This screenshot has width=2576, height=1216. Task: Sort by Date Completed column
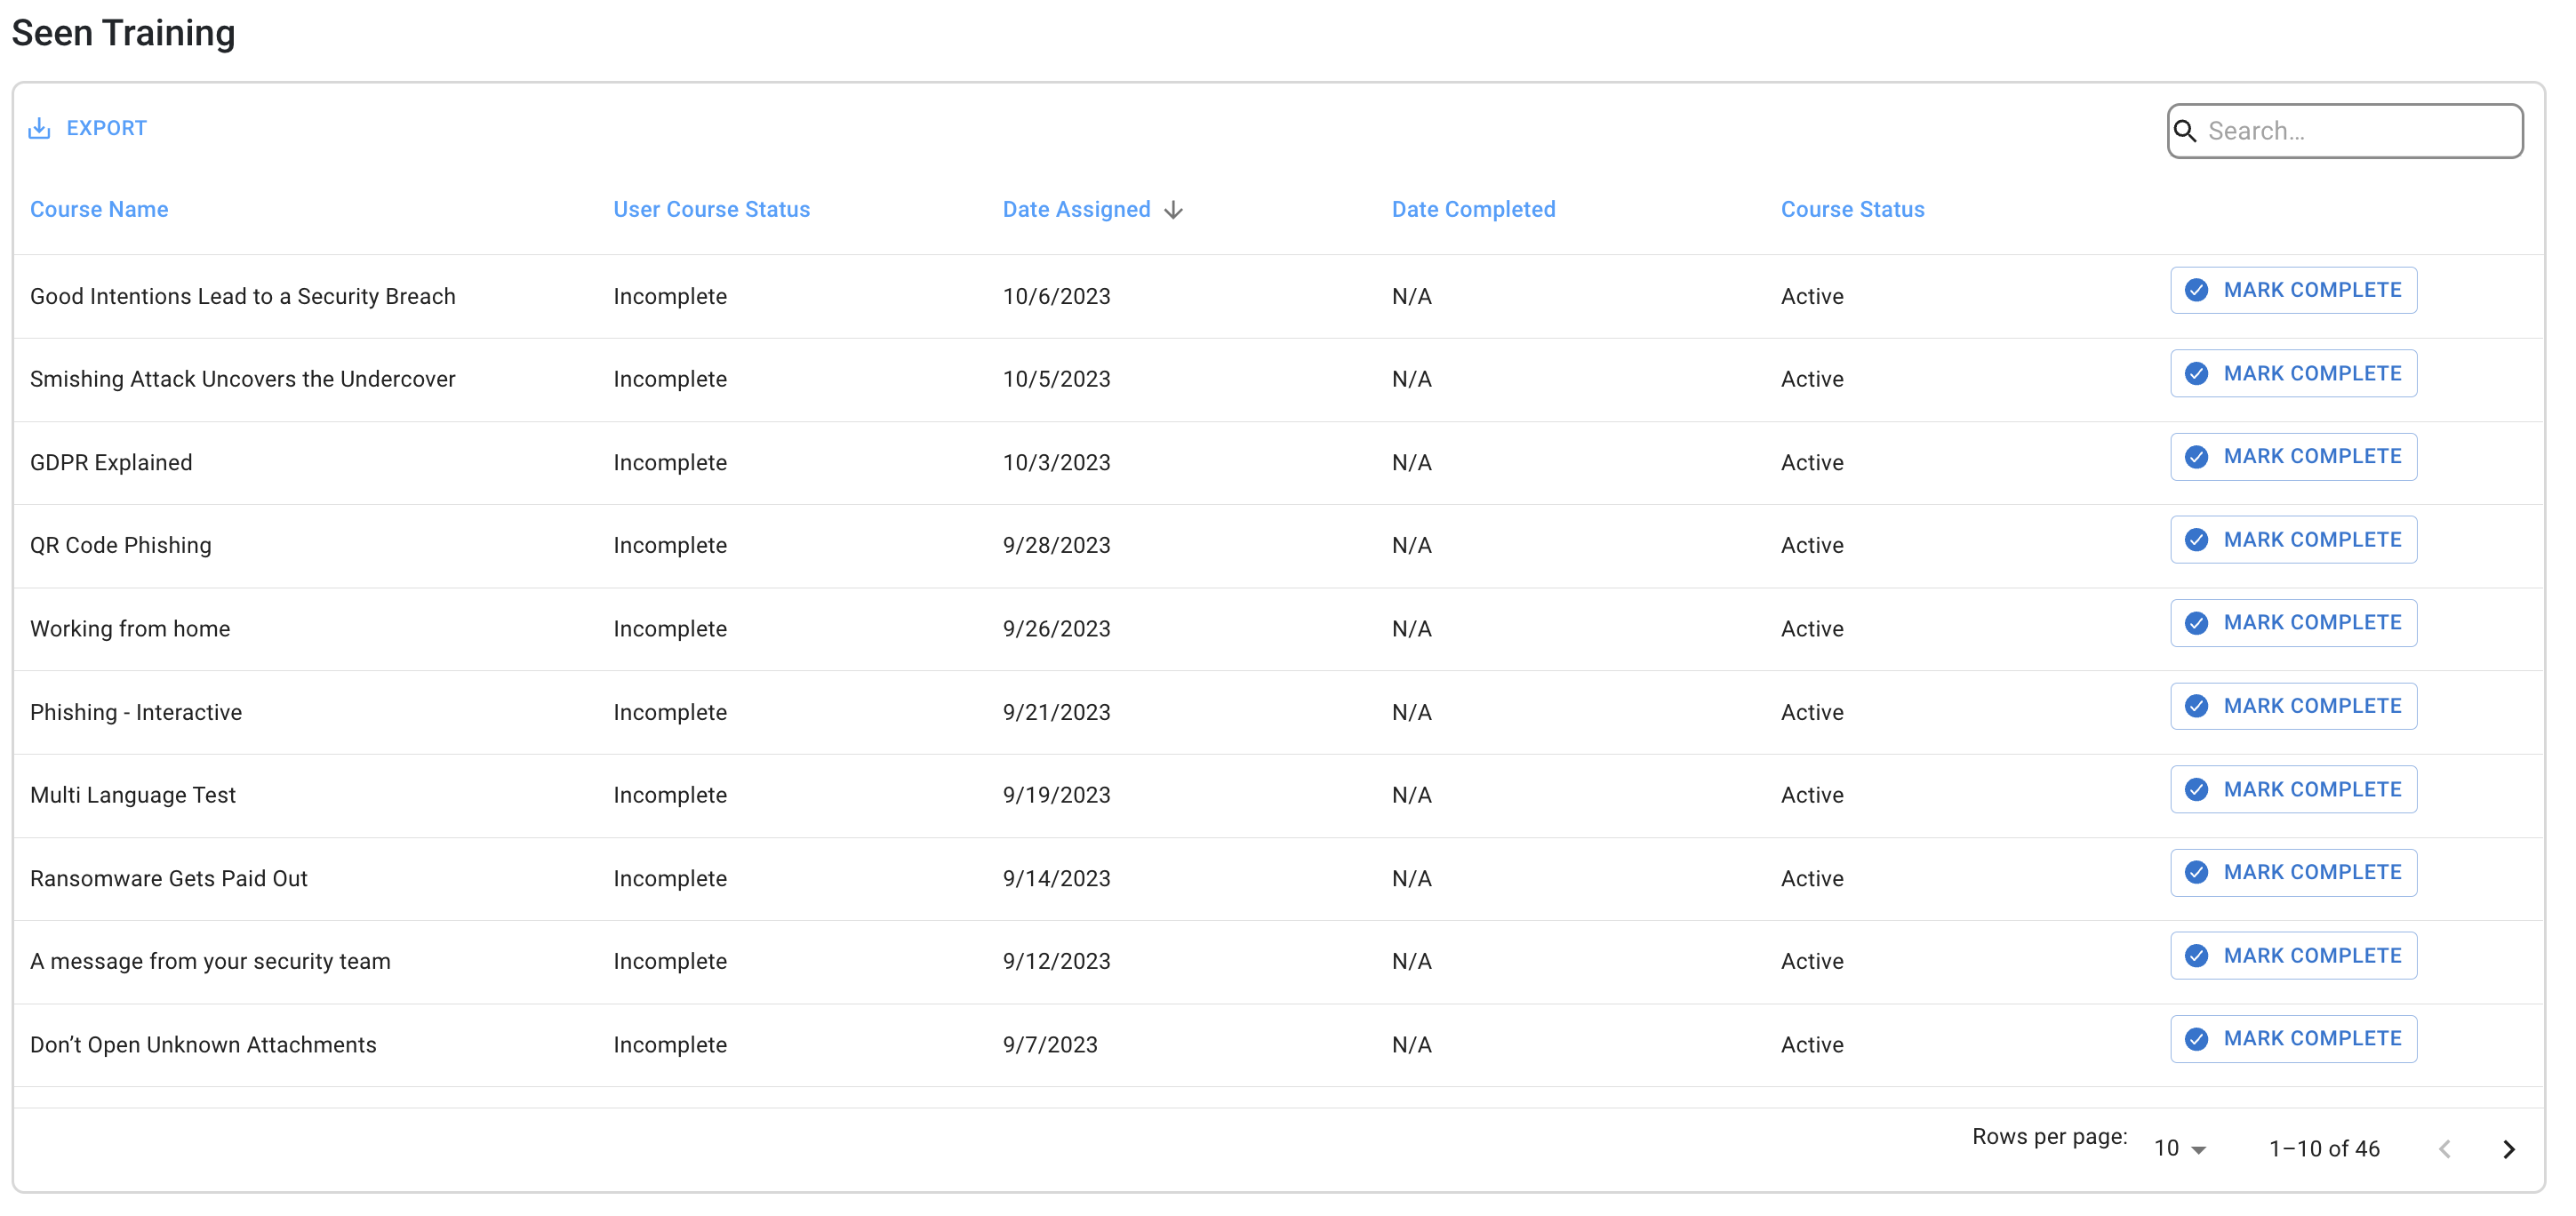(1474, 209)
